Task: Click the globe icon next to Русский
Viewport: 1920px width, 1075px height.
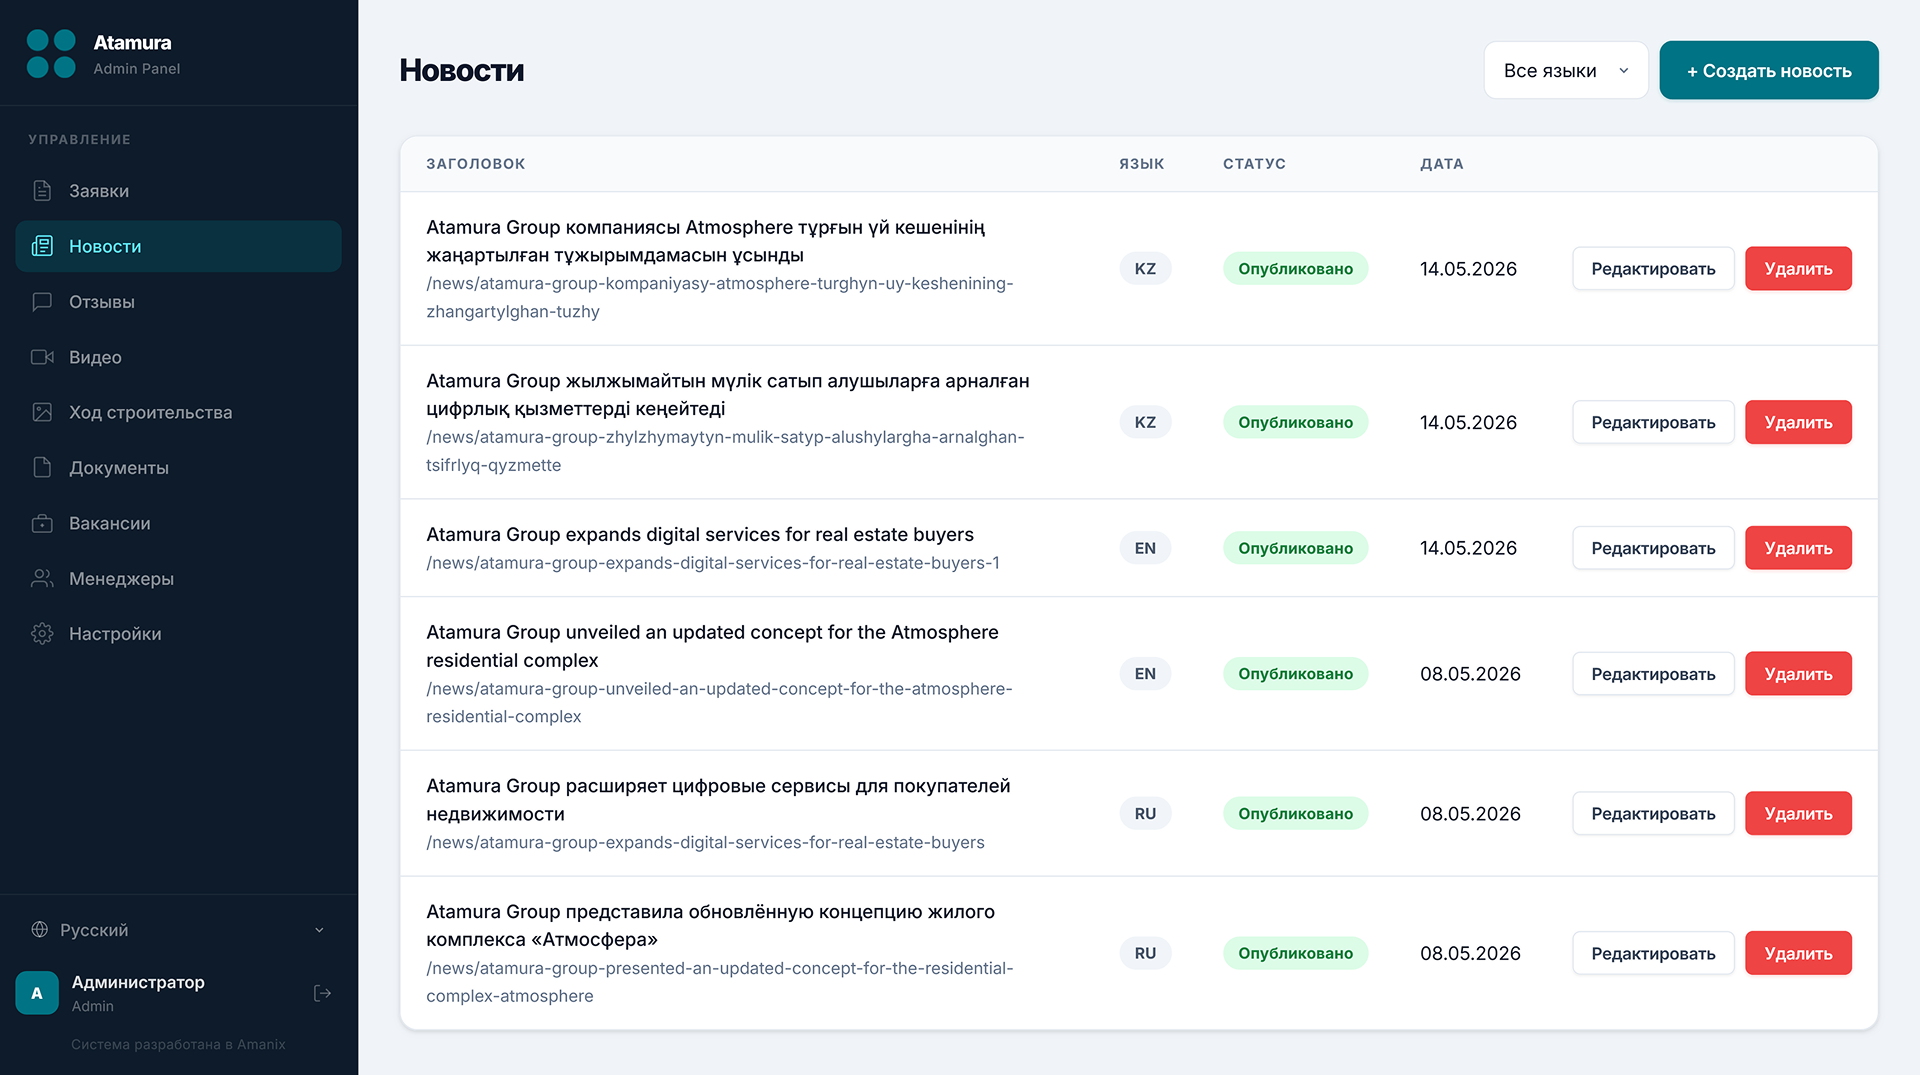Action: 40,930
